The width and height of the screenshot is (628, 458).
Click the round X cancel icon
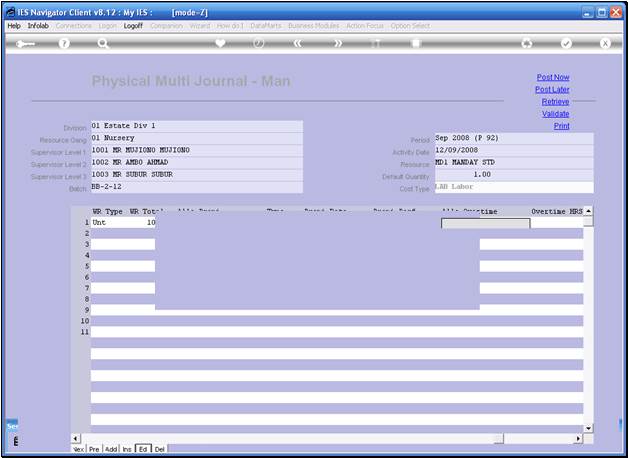click(x=605, y=43)
